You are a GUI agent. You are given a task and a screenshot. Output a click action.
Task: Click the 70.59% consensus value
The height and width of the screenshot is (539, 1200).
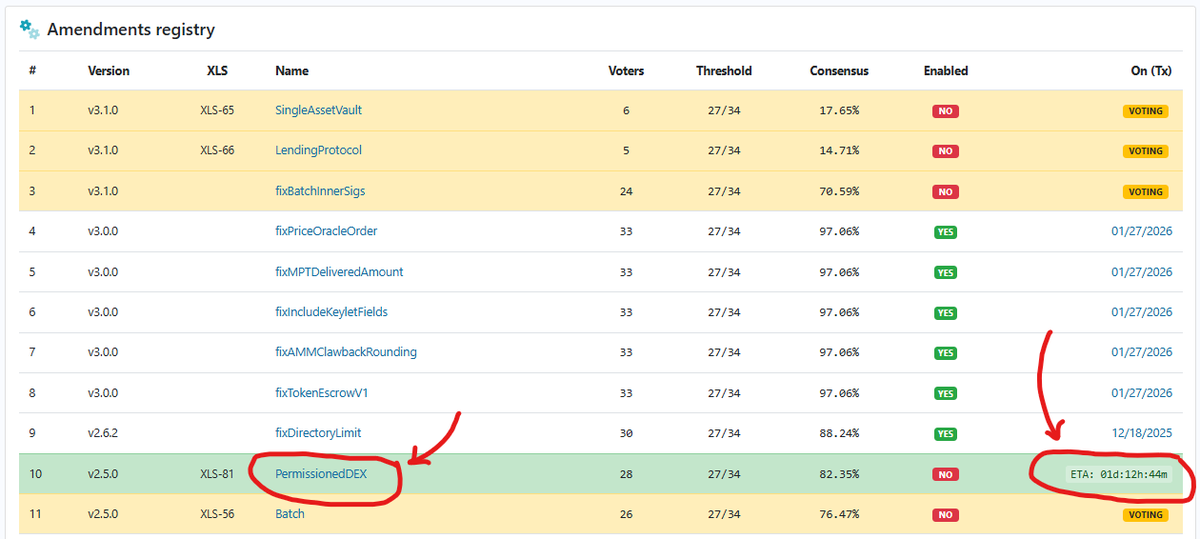coord(839,191)
